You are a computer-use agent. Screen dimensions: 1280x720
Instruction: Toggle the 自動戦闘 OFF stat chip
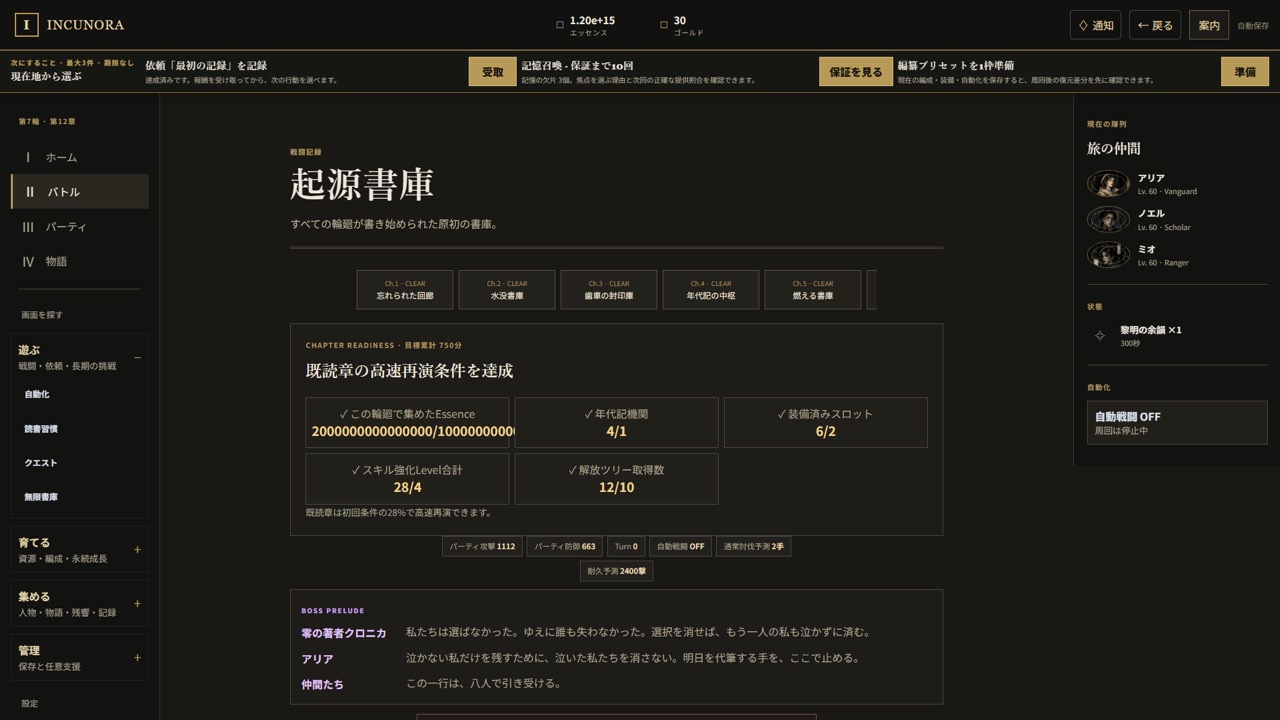tap(680, 547)
